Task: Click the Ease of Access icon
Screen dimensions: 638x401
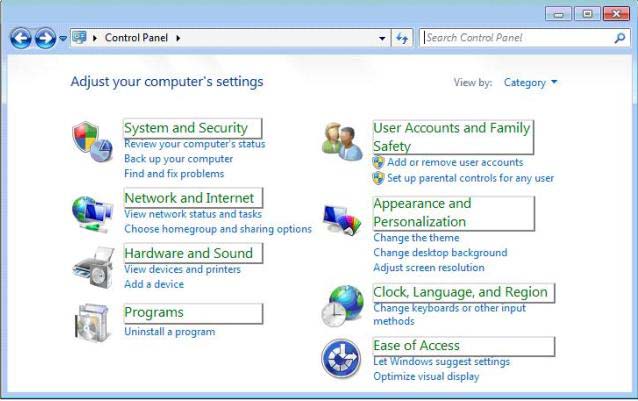Action: [x=341, y=358]
